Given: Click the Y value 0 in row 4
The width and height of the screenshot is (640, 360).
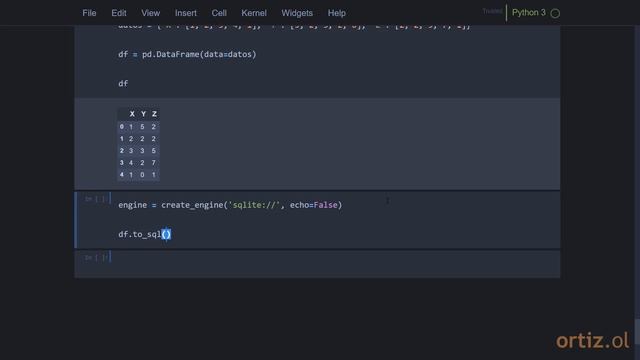Looking at the screenshot, I should [x=142, y=175].
